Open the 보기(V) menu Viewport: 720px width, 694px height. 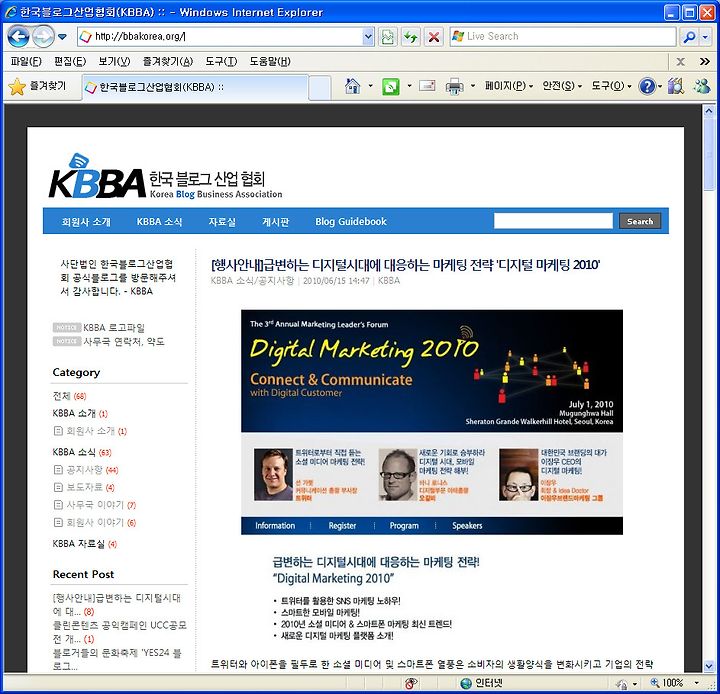[x=114, y=62]
